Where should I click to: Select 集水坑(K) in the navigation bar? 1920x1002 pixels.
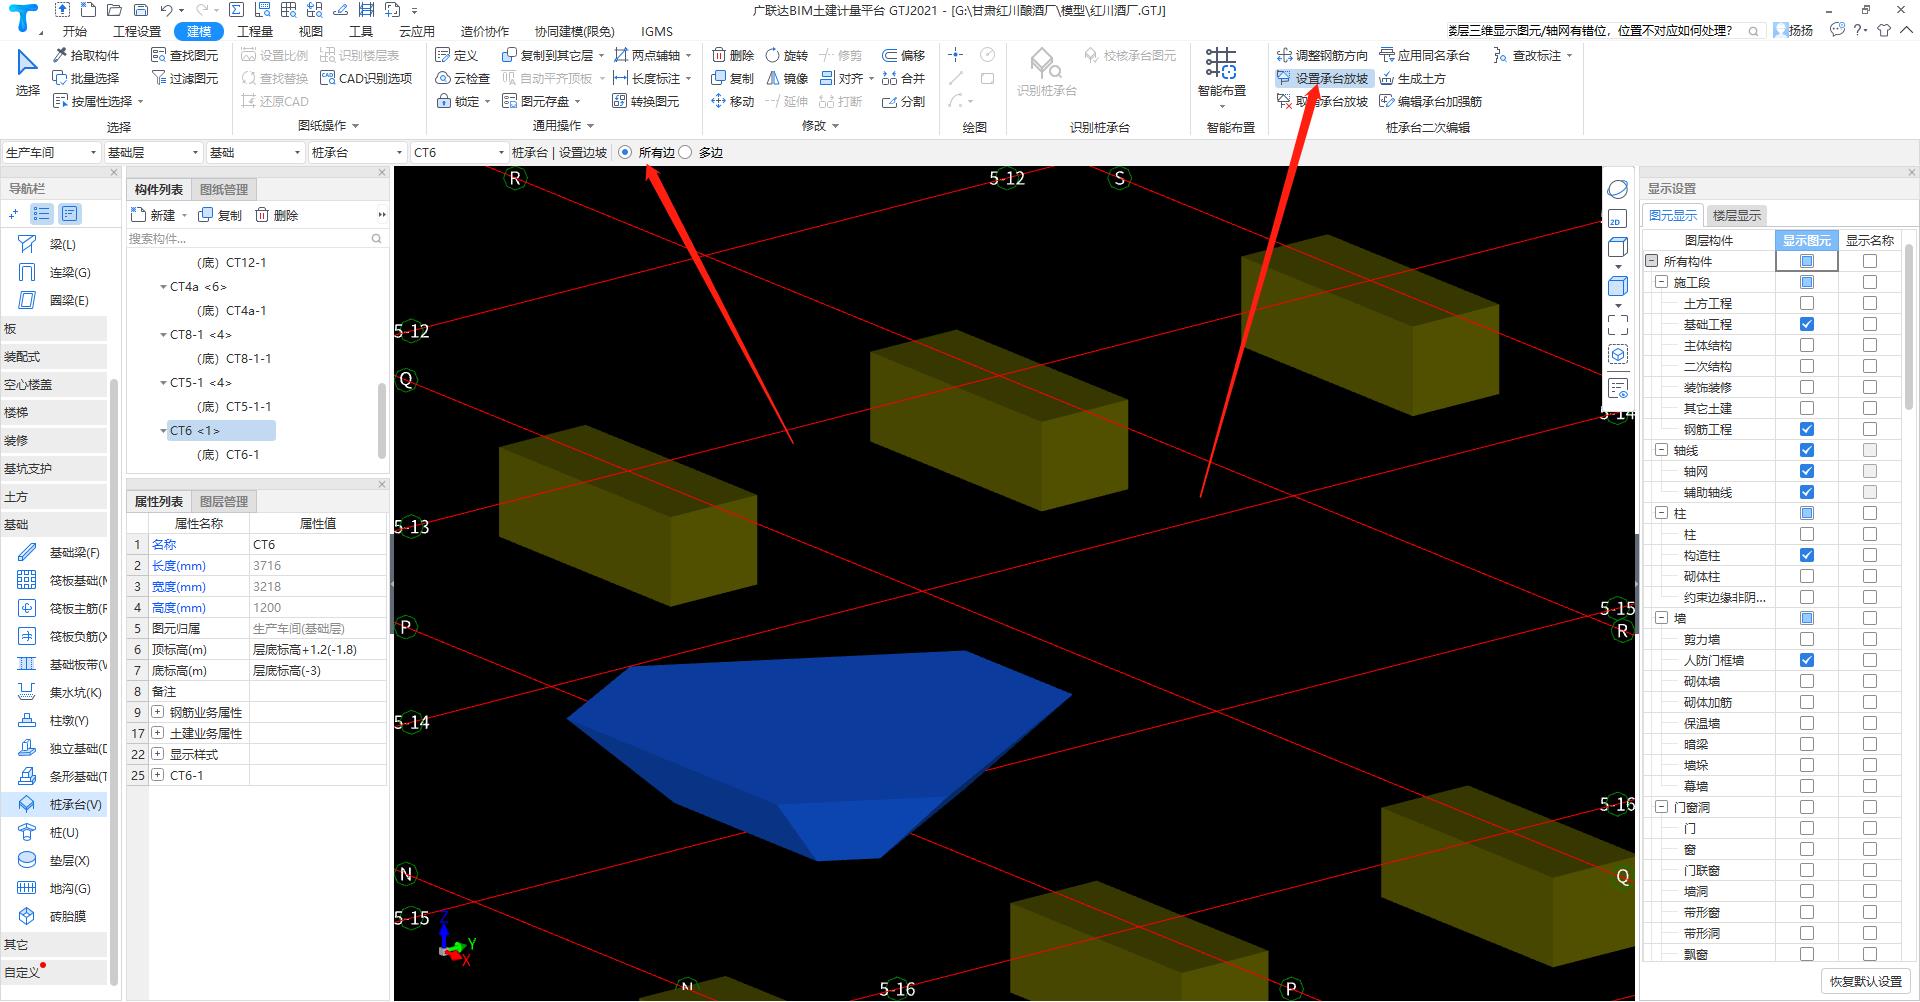click(x=60, y=692)
